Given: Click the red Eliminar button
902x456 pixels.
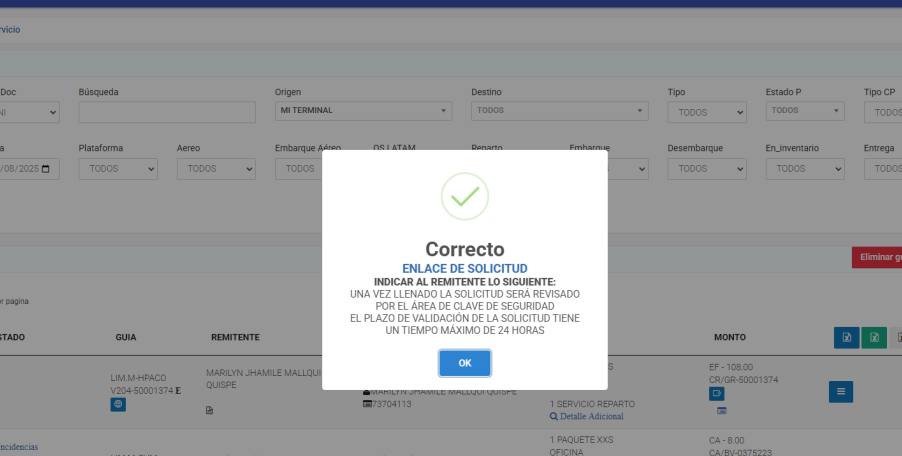Looking at the screenshot, I should coord(877,257).
